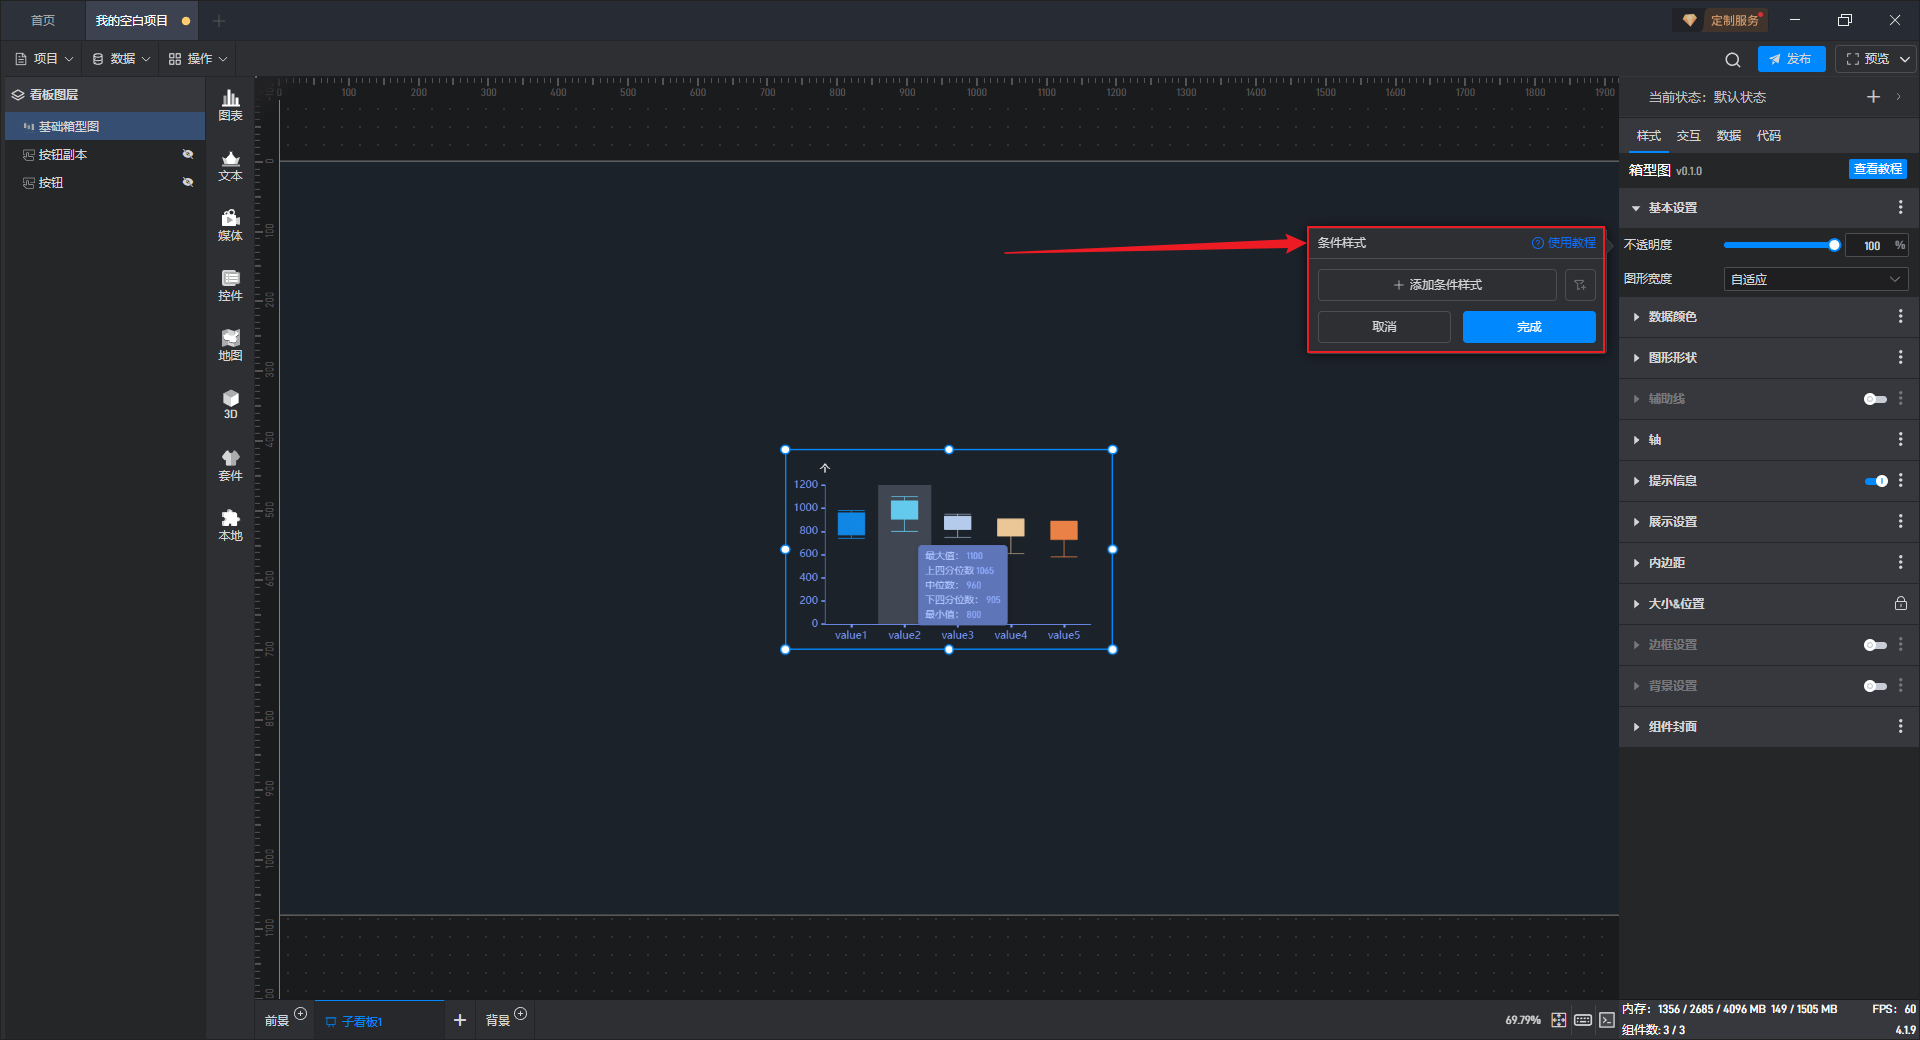Click the 不透明度 opacity slider
1920x1040 pixels.
(1780, 245)
